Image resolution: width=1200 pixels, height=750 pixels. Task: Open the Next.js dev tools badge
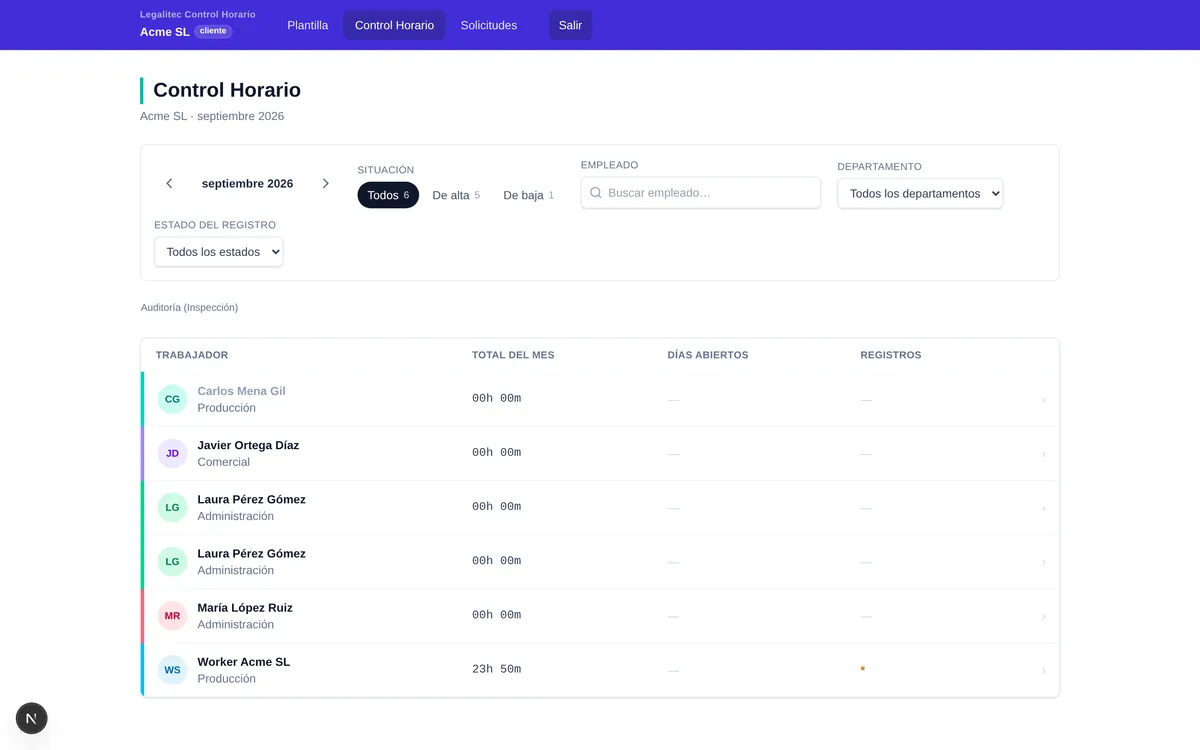pyautogui.click(x=32, y=718)
